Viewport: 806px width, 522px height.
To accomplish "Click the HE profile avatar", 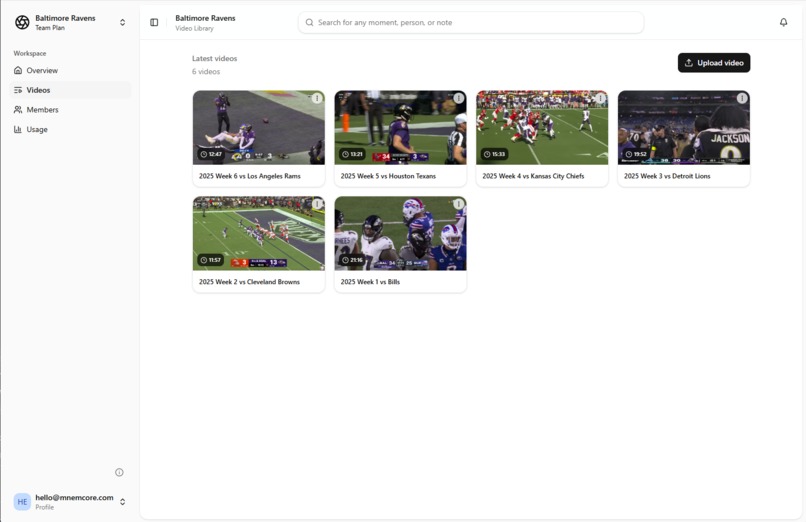I will pyautogui.click(x=23, y=502).
